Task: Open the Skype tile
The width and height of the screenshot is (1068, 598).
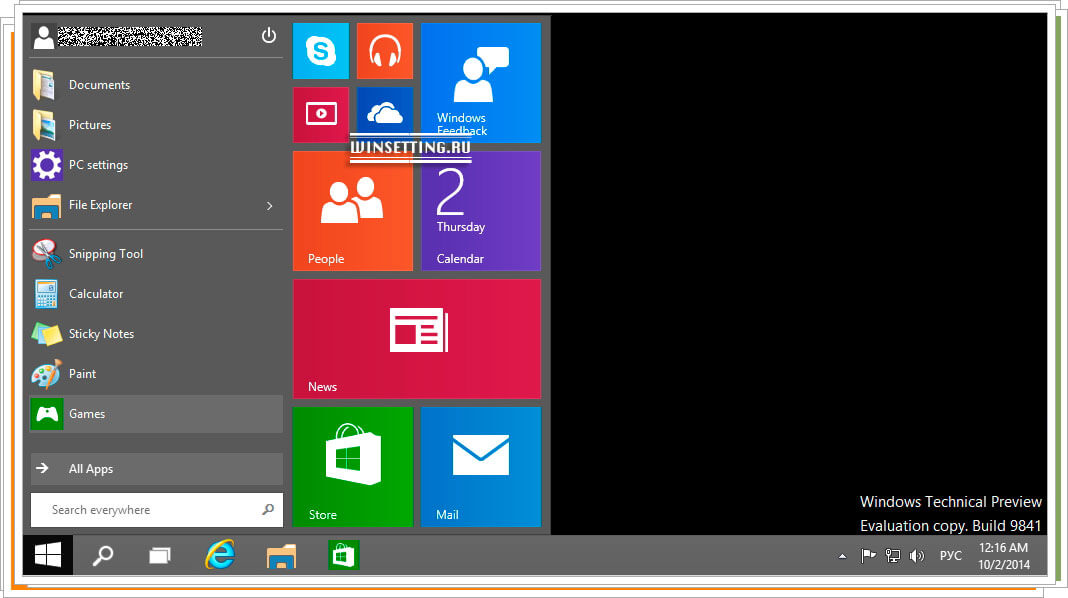Action: tap(320, 50)
